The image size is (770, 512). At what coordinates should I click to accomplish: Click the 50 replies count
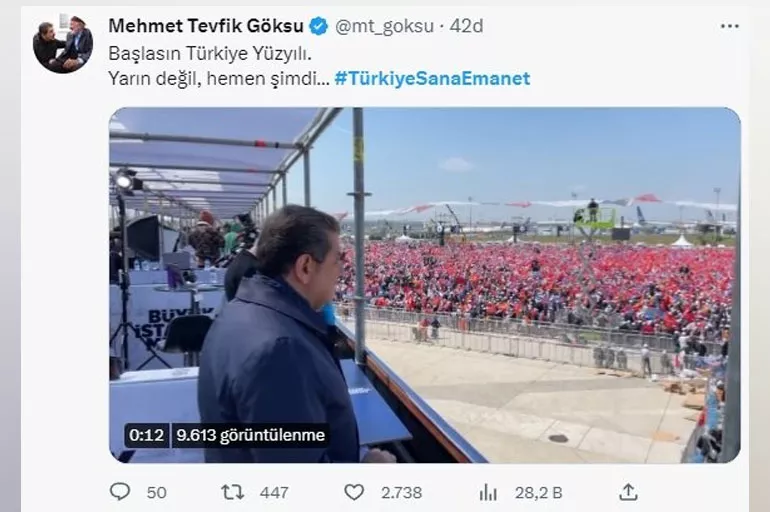coord(157,492)
